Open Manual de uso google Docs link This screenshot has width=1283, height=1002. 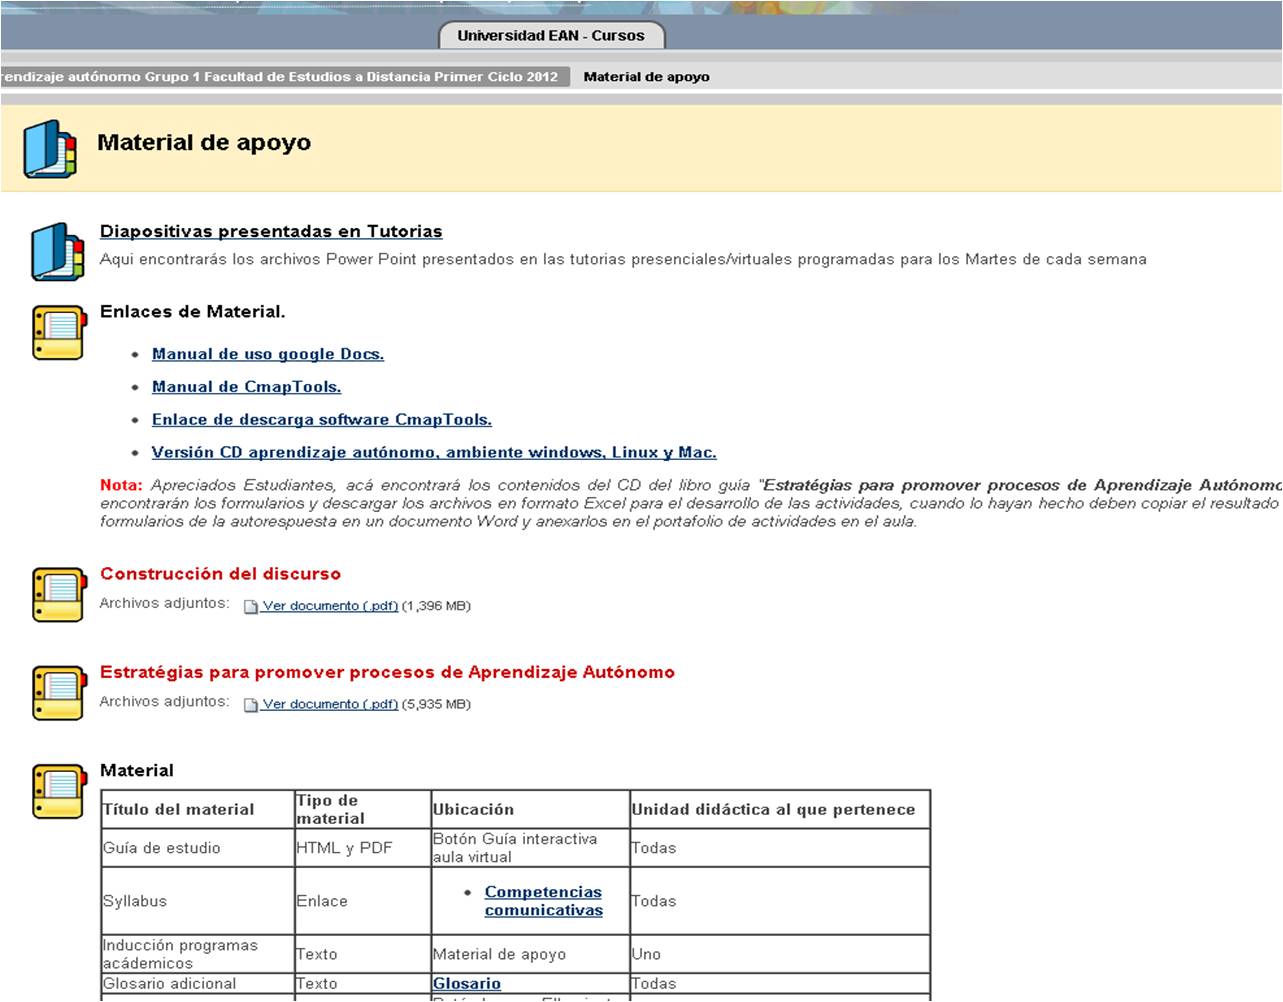click(268, 354)
